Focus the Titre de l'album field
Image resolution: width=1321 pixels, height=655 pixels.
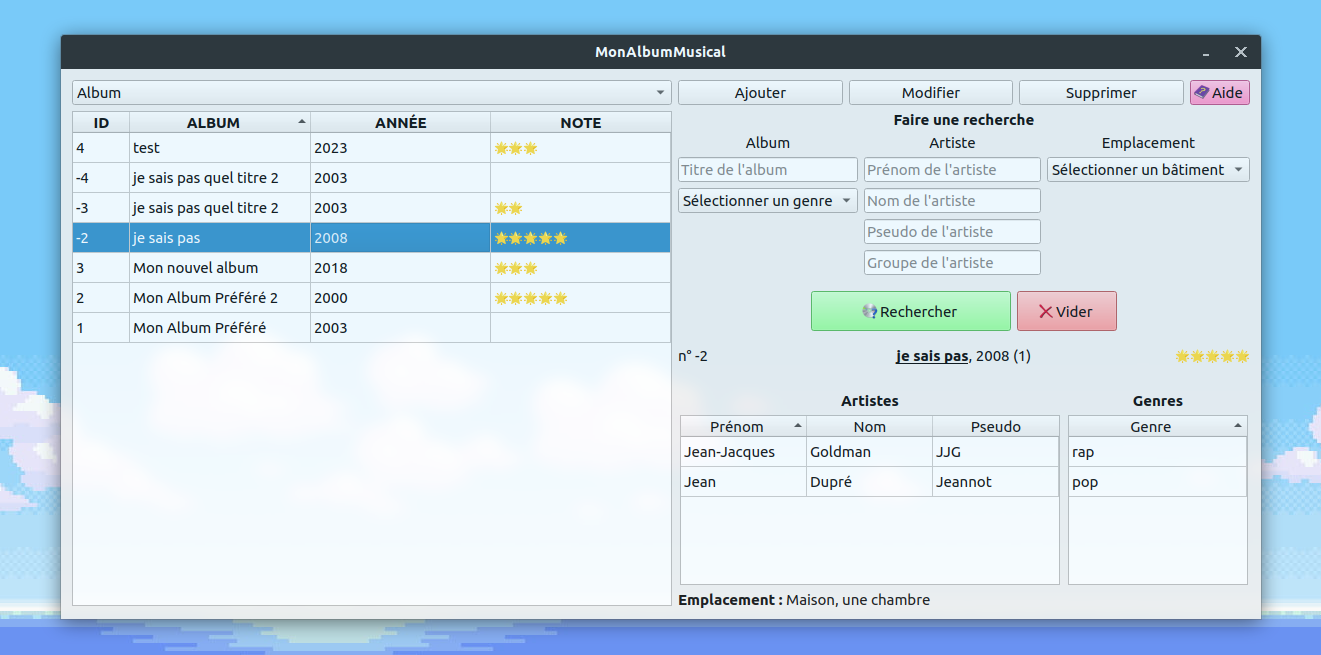(767, 169)
